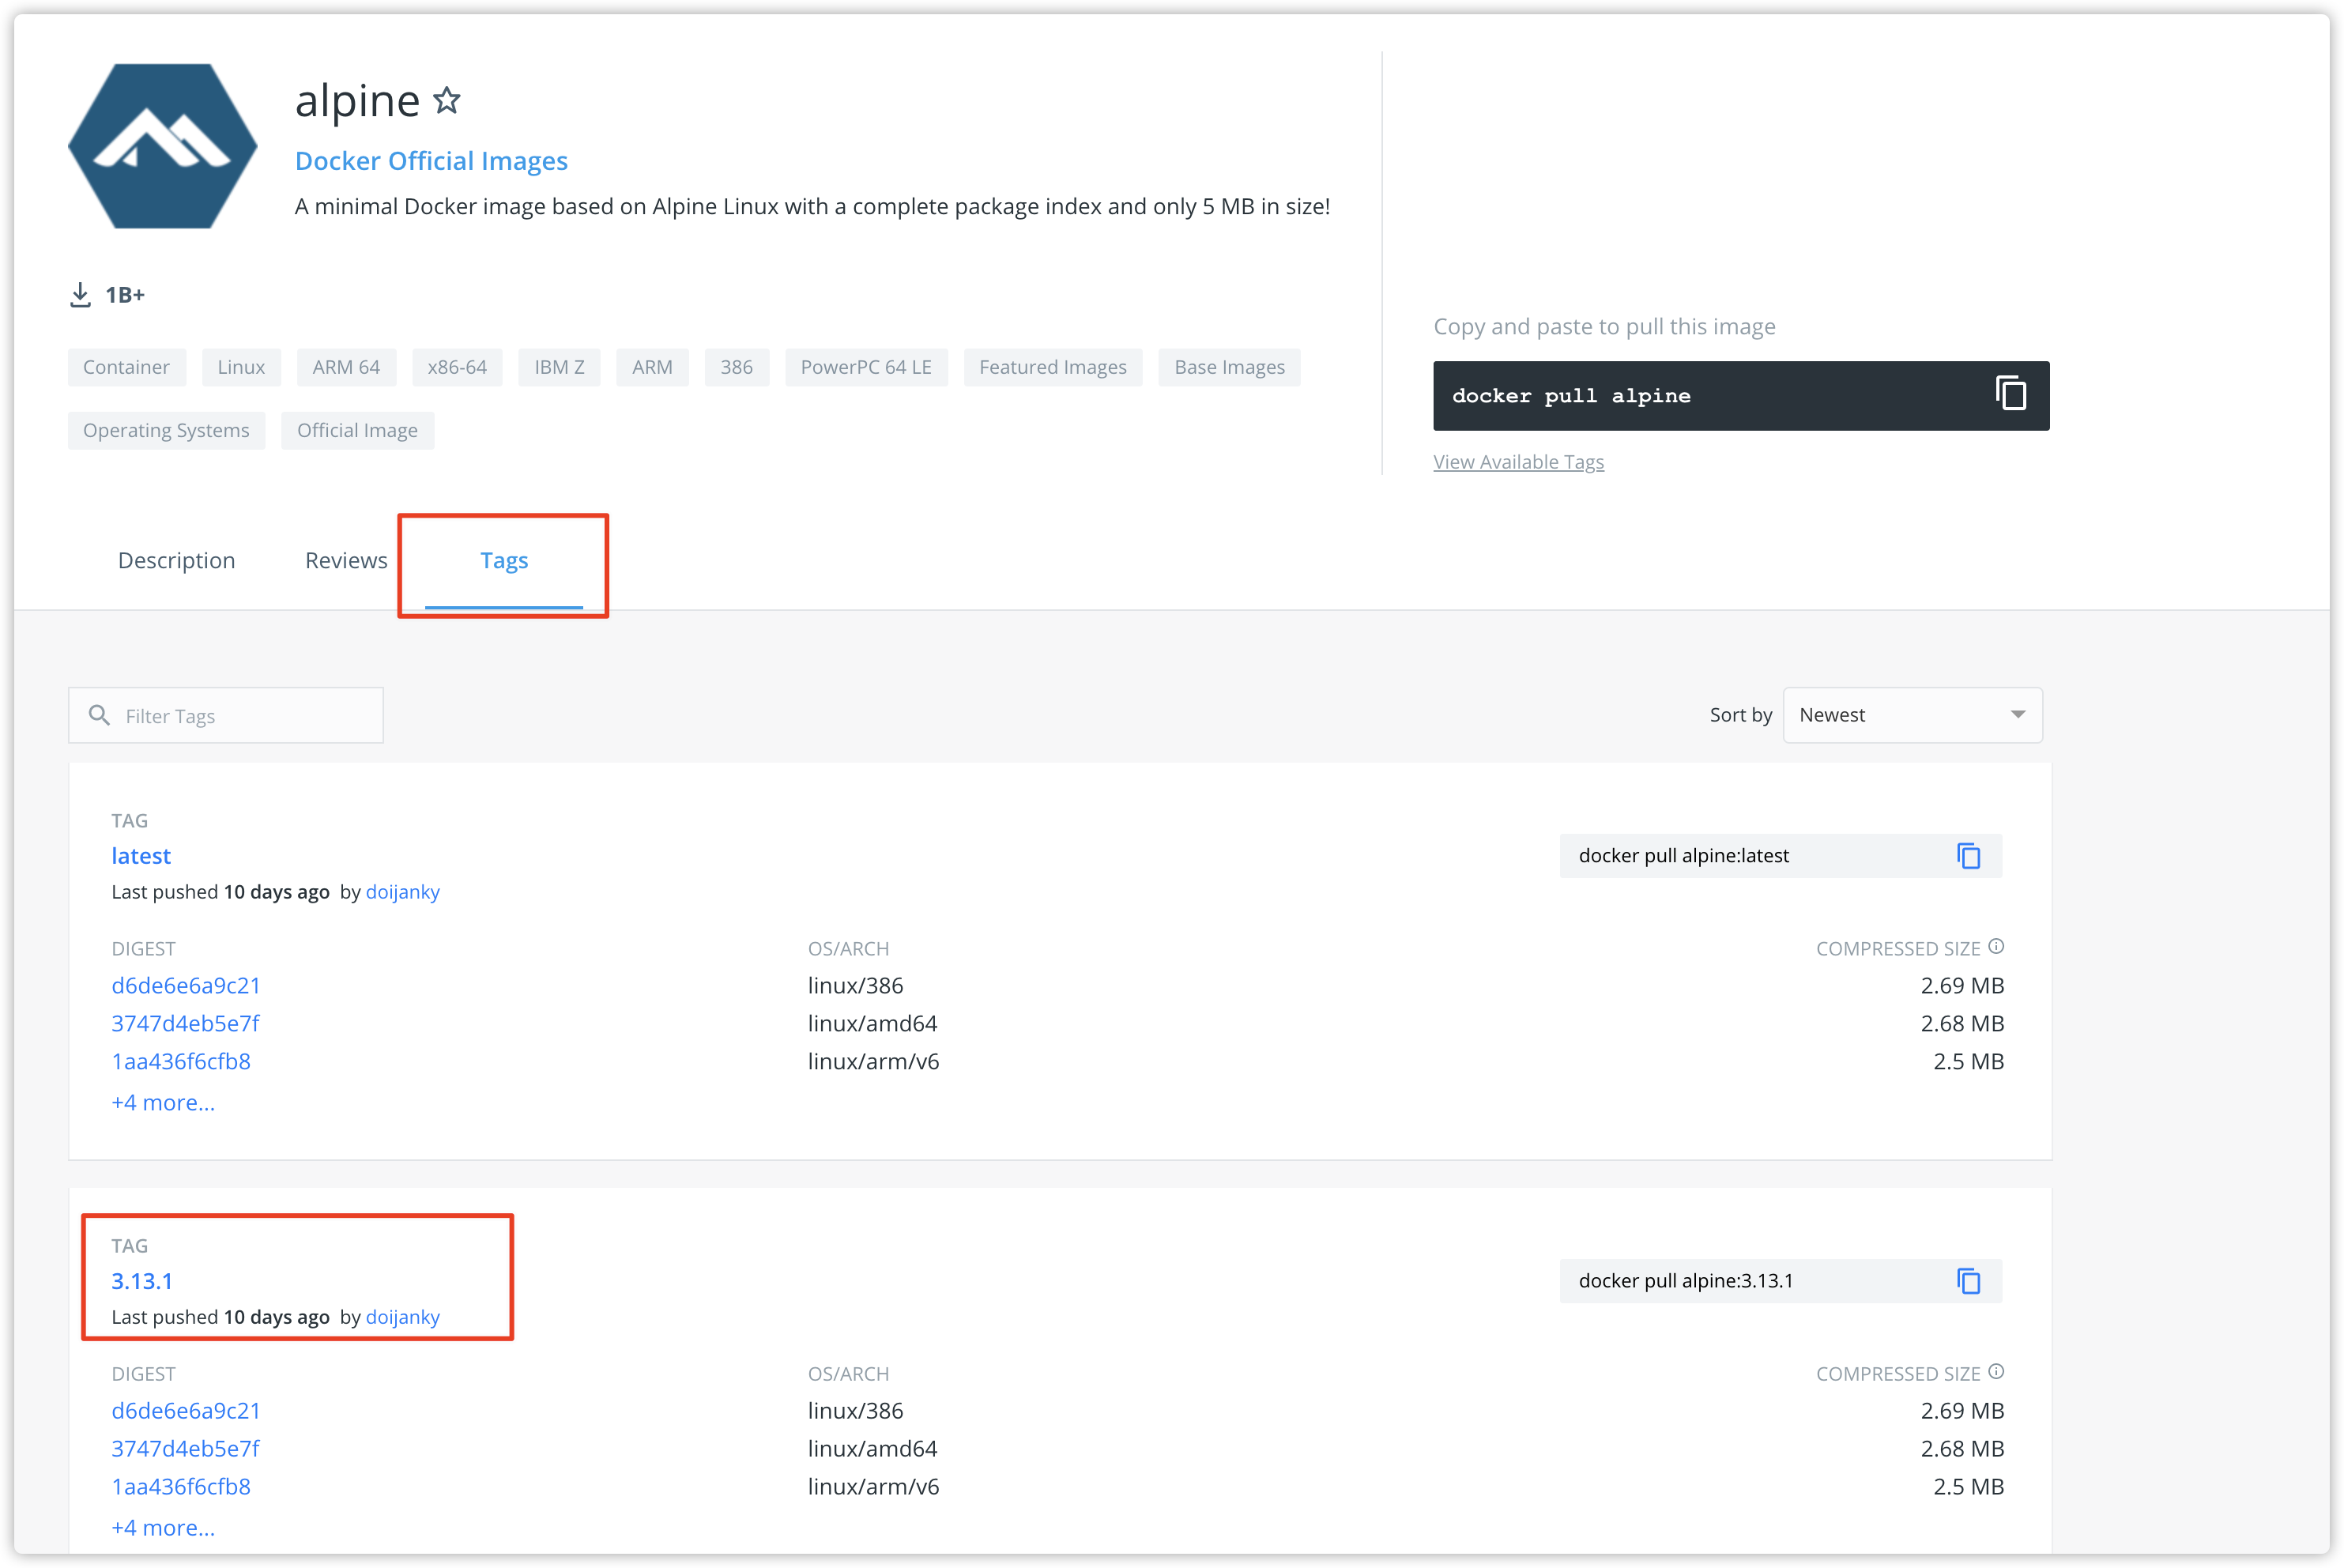This screenshot has height=1568, width=2344.
Task: Click the alpine hexagon logo
Action: [x=162, y=146]
